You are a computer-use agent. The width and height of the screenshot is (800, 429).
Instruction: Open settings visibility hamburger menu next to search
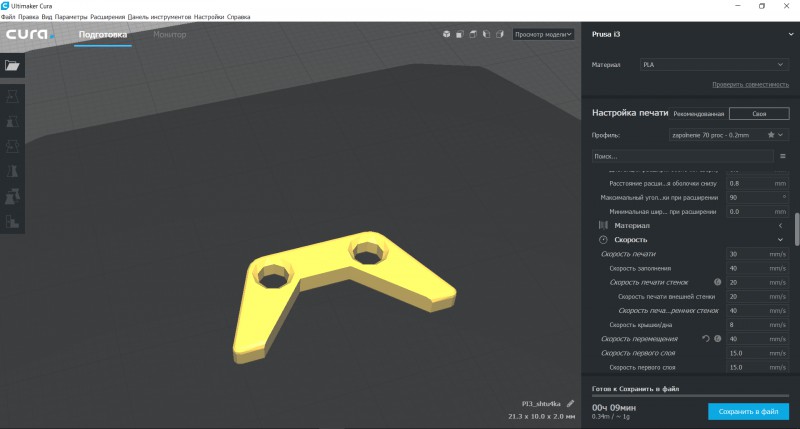783,156
